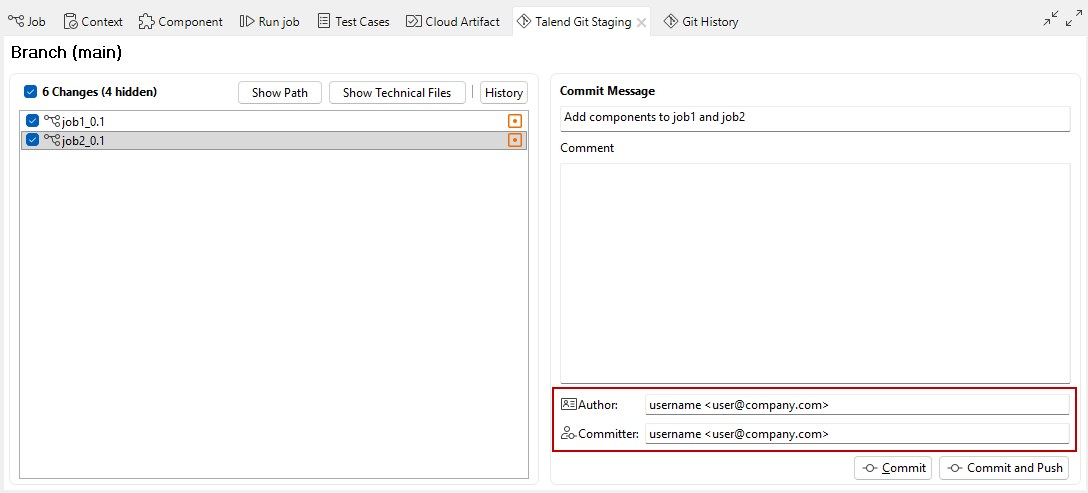Click the Talend Git Staging tab icon
This screenshot has width=1088, height=493.
[x=525, y=22]
